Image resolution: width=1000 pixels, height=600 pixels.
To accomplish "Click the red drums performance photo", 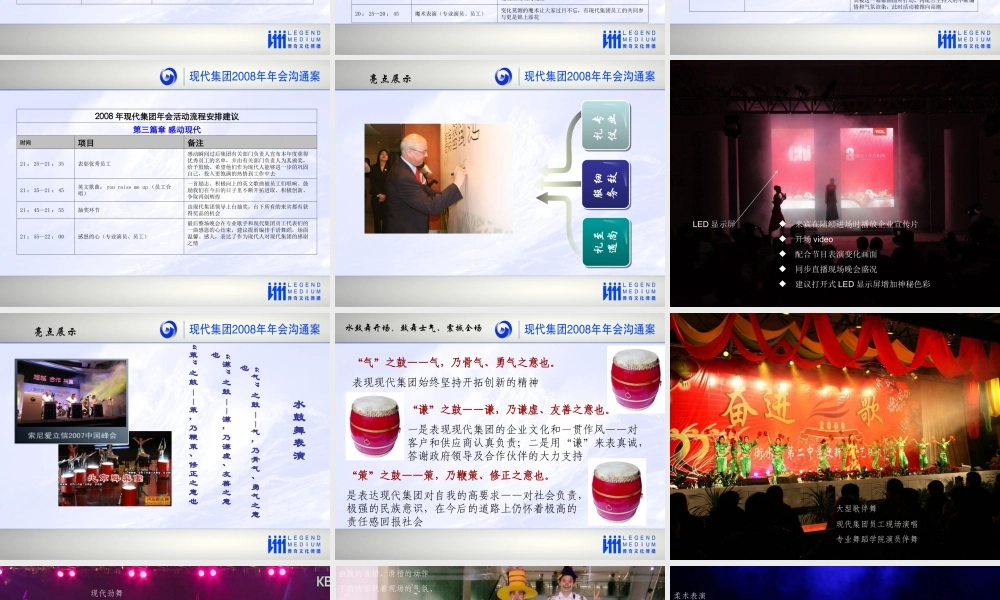I will [115, 471].
